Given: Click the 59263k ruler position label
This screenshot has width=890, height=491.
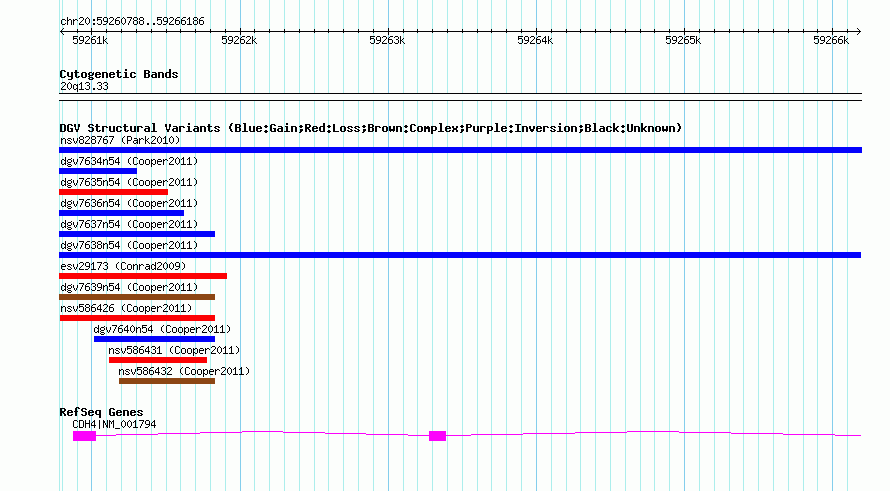Looking at the screenshot, I should [x=387, y=40].
